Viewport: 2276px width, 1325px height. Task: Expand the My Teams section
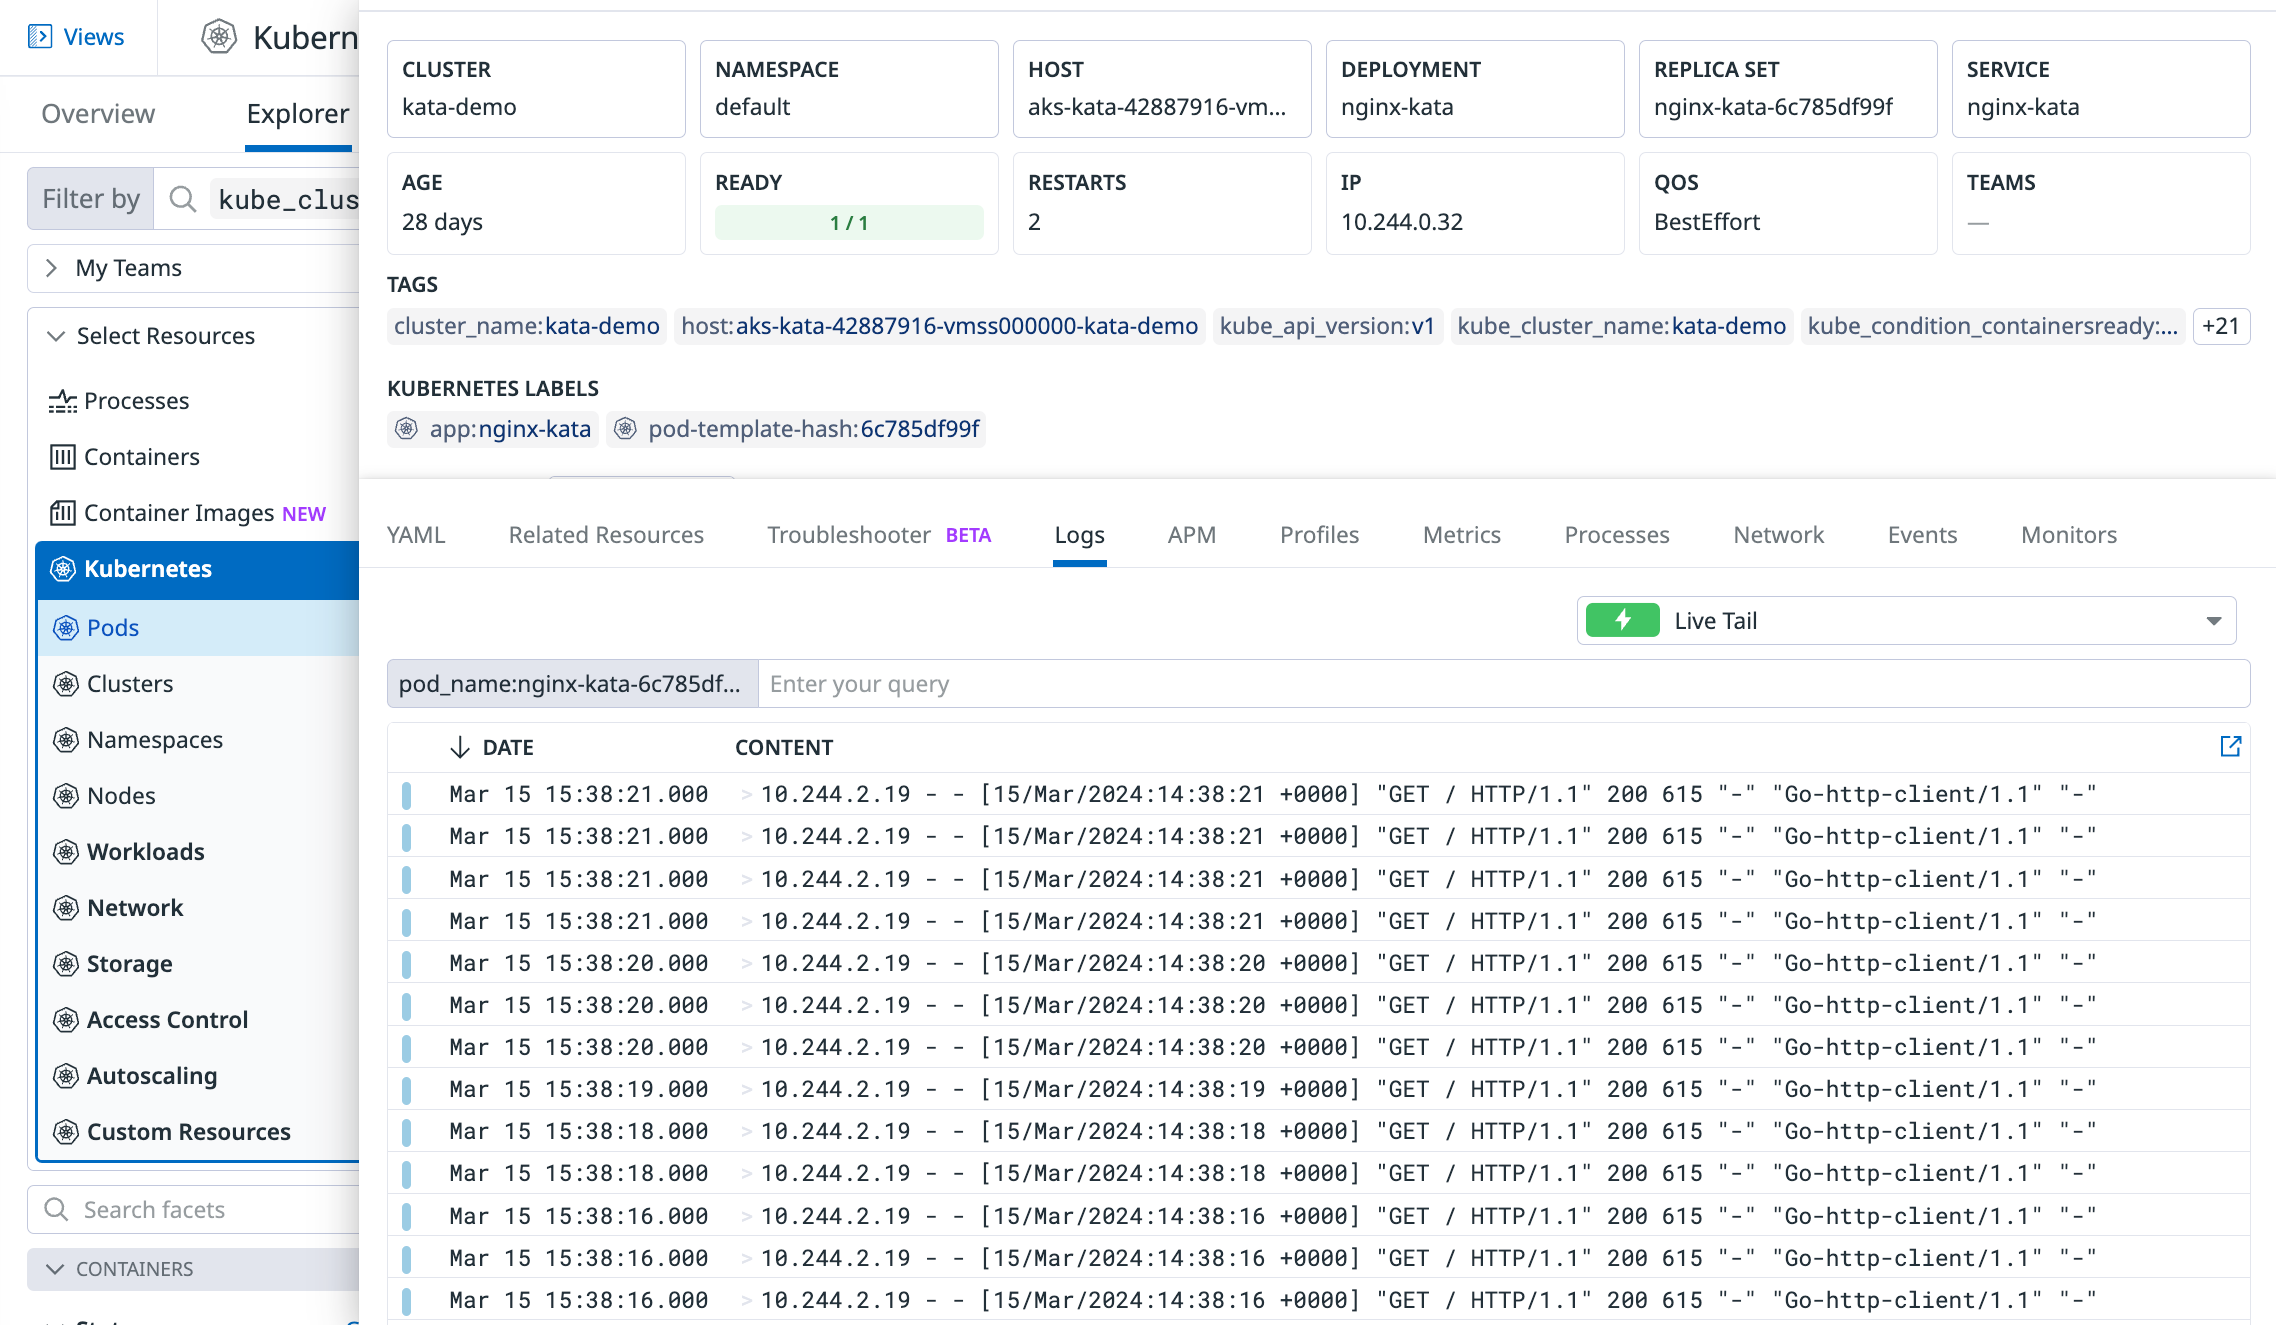tap(52, 267)
